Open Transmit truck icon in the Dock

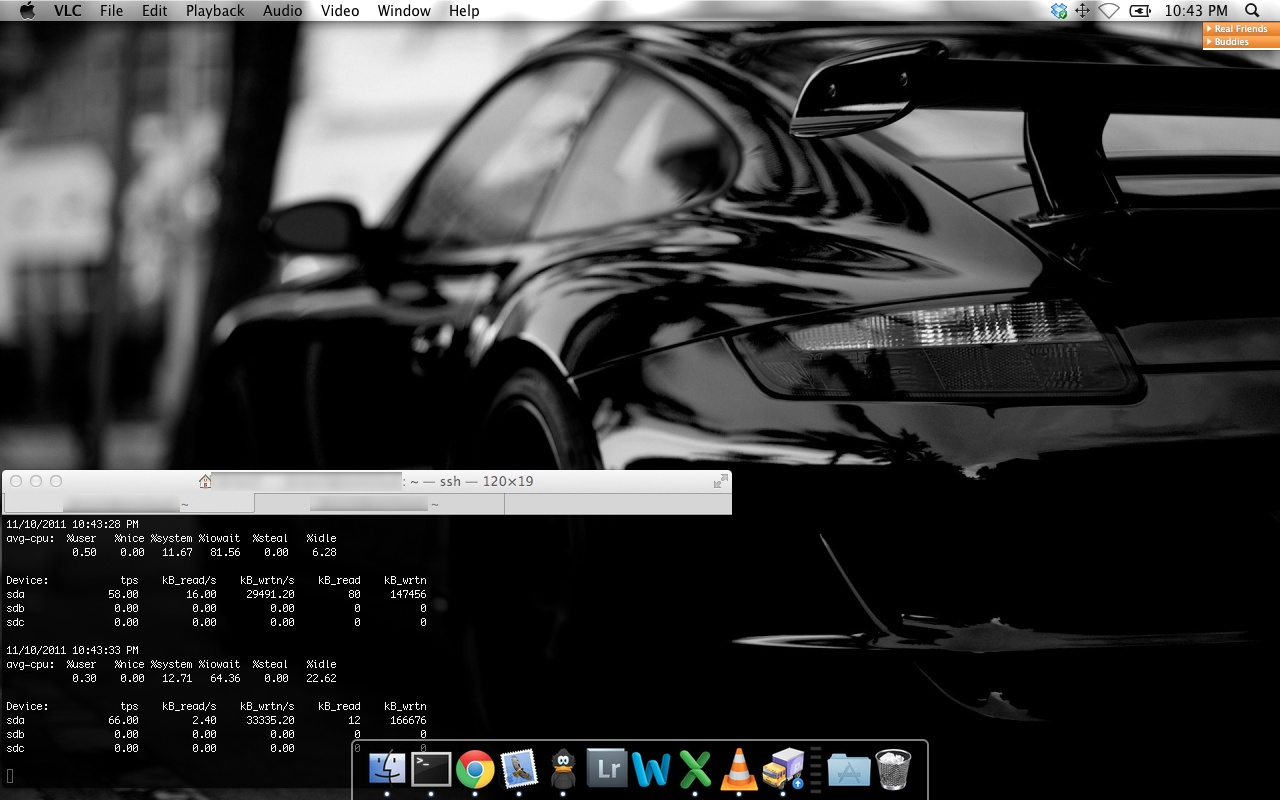[x=783, y=769]
